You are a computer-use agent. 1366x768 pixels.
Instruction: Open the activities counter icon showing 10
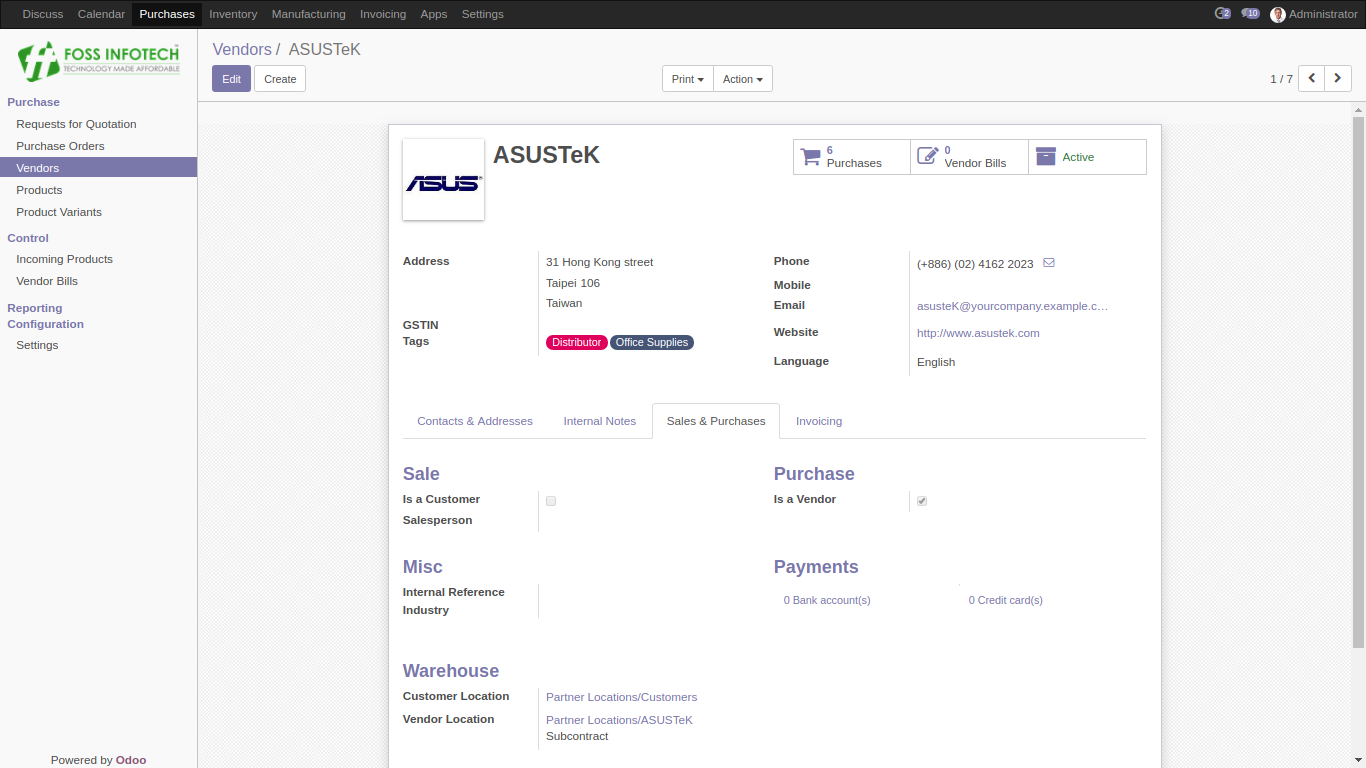[x=1250, y=14]
